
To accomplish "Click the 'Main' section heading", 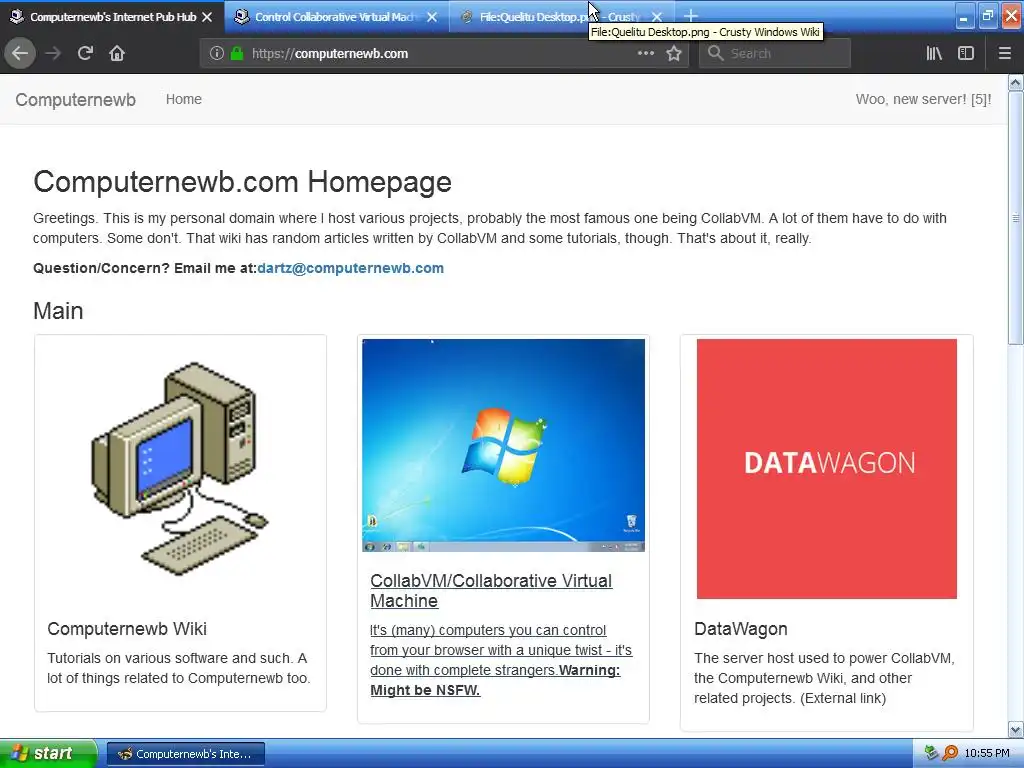I will [x=58, y=311].
